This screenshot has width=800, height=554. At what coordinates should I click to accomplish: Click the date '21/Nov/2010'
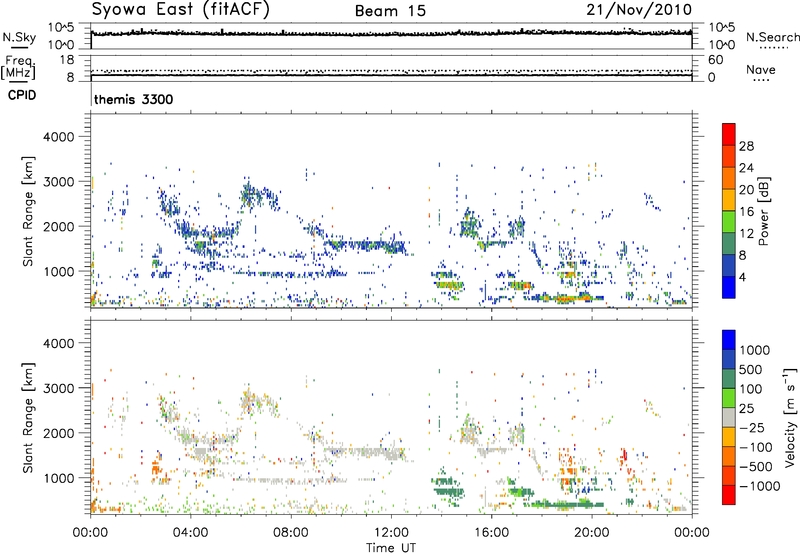[x=639, y=9]
